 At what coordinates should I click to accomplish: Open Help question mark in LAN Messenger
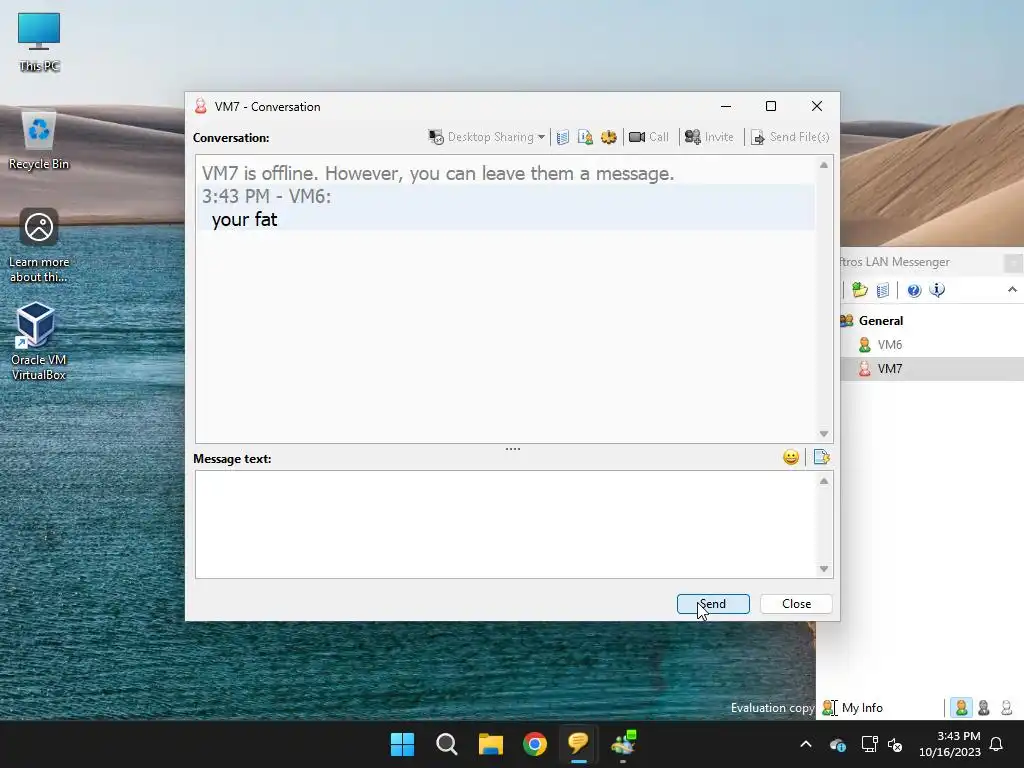[914, 290]
